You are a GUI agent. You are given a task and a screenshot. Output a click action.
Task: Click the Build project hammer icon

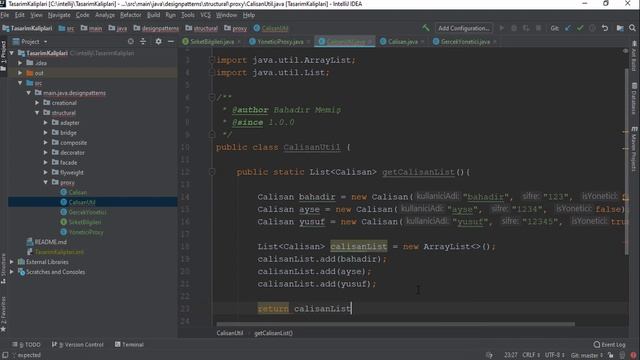(426, 28)
